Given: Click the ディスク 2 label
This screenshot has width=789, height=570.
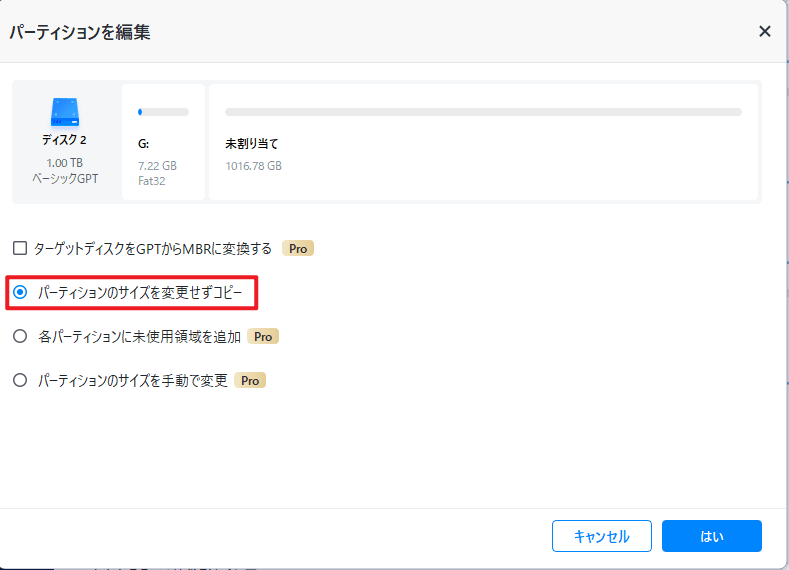Looking at the screenshot, I should click(64, 140).
